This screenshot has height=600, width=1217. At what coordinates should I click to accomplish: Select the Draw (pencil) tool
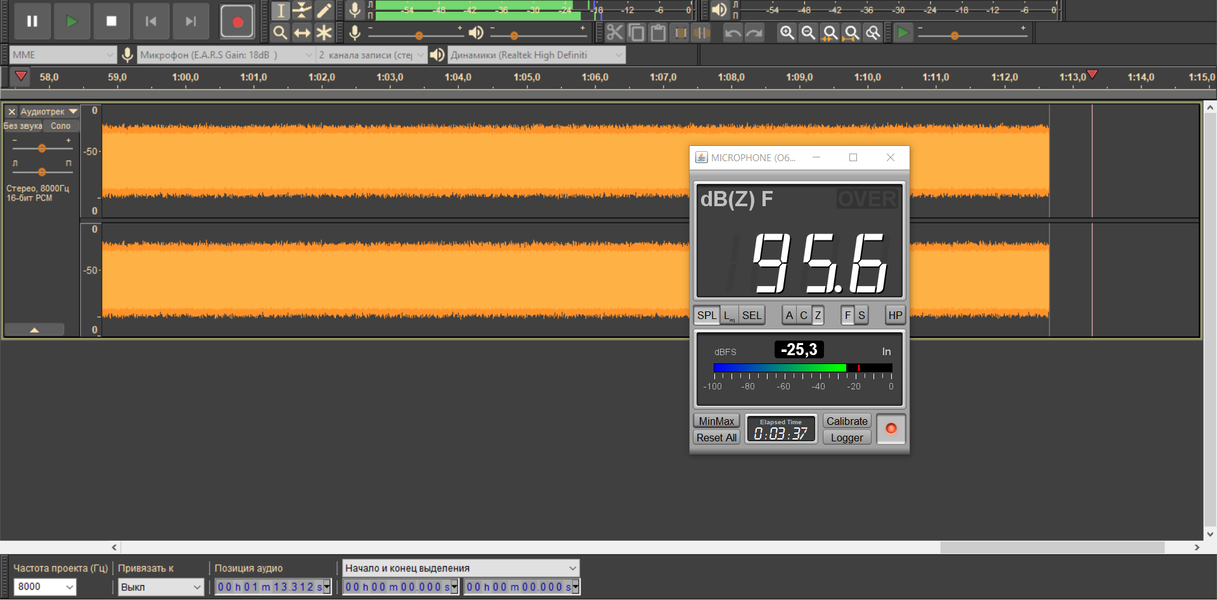pos(324,10)
